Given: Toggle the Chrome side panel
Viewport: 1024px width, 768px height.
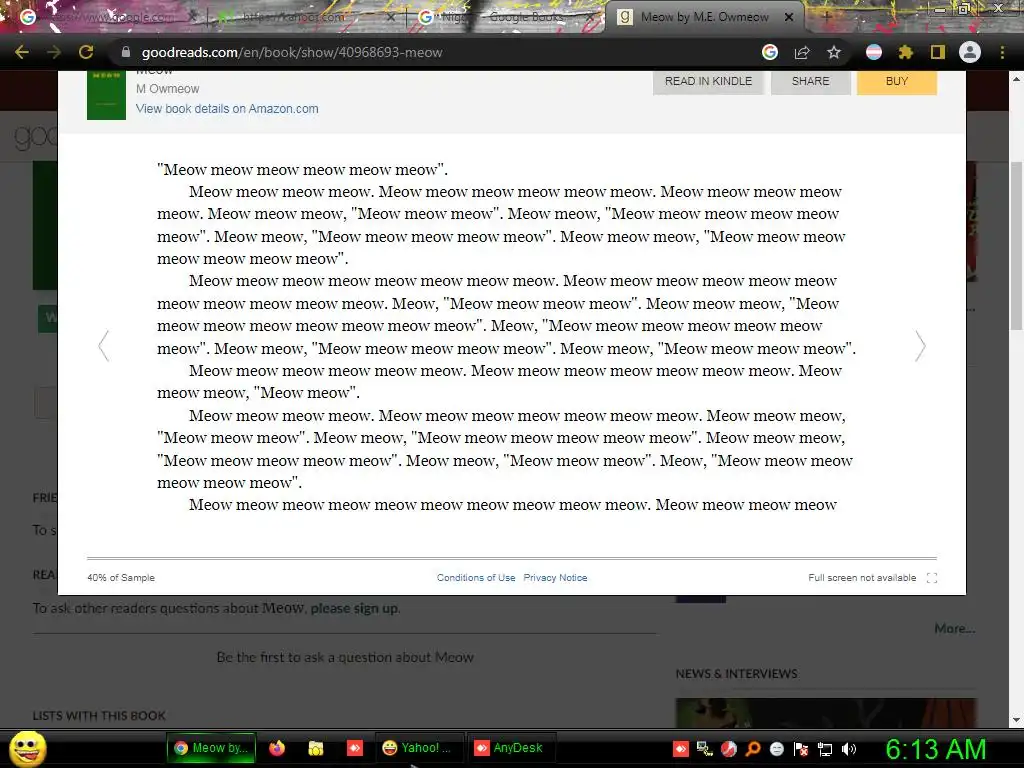Looking at the screenshot, I should (938, 52).
